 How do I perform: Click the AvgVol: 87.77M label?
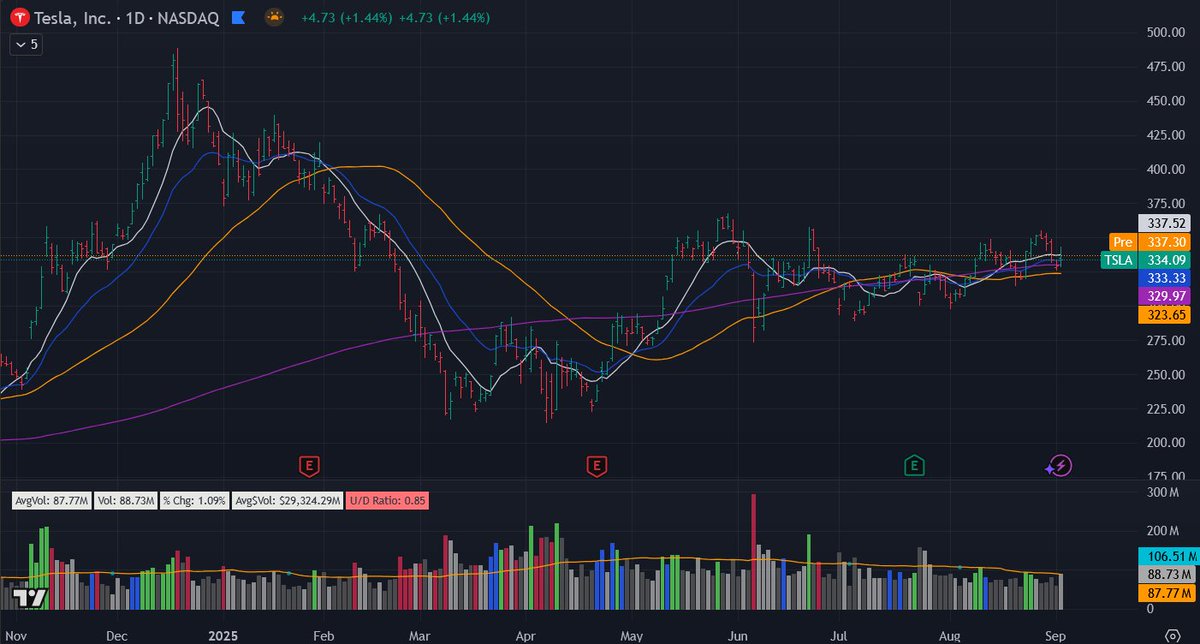point(52,500)
